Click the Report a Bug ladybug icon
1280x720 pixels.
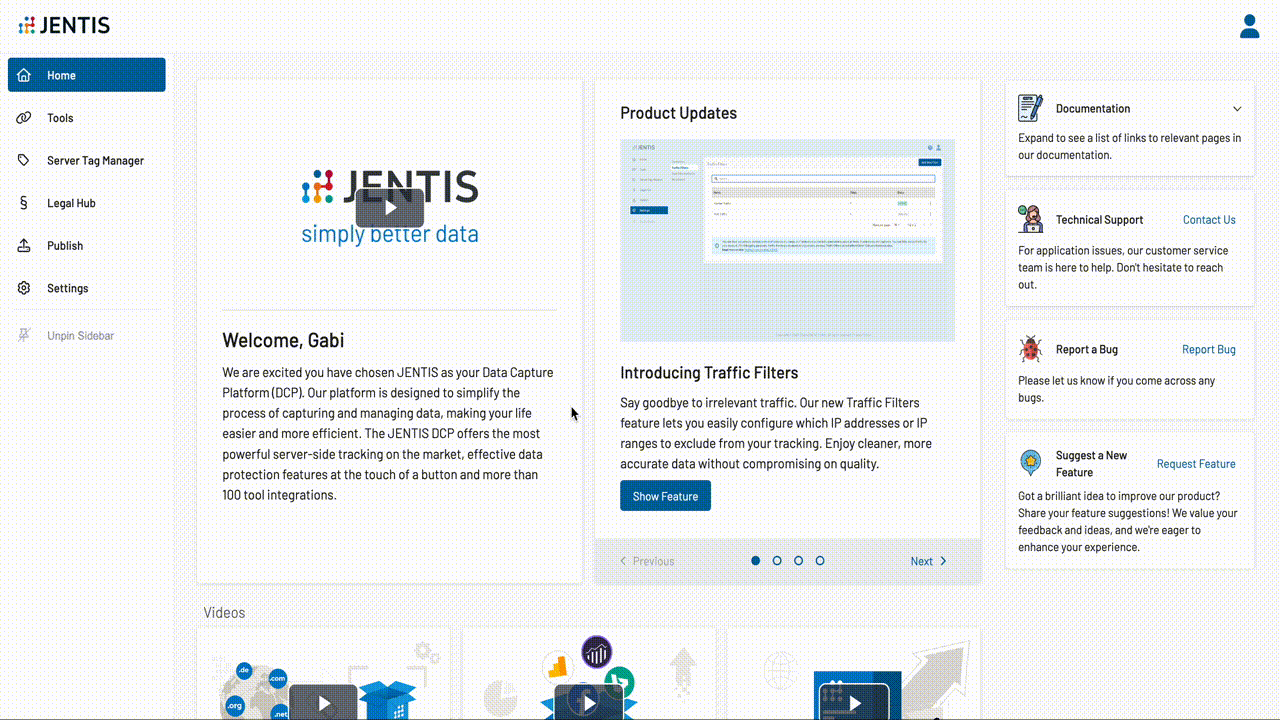coord(1030,349)
